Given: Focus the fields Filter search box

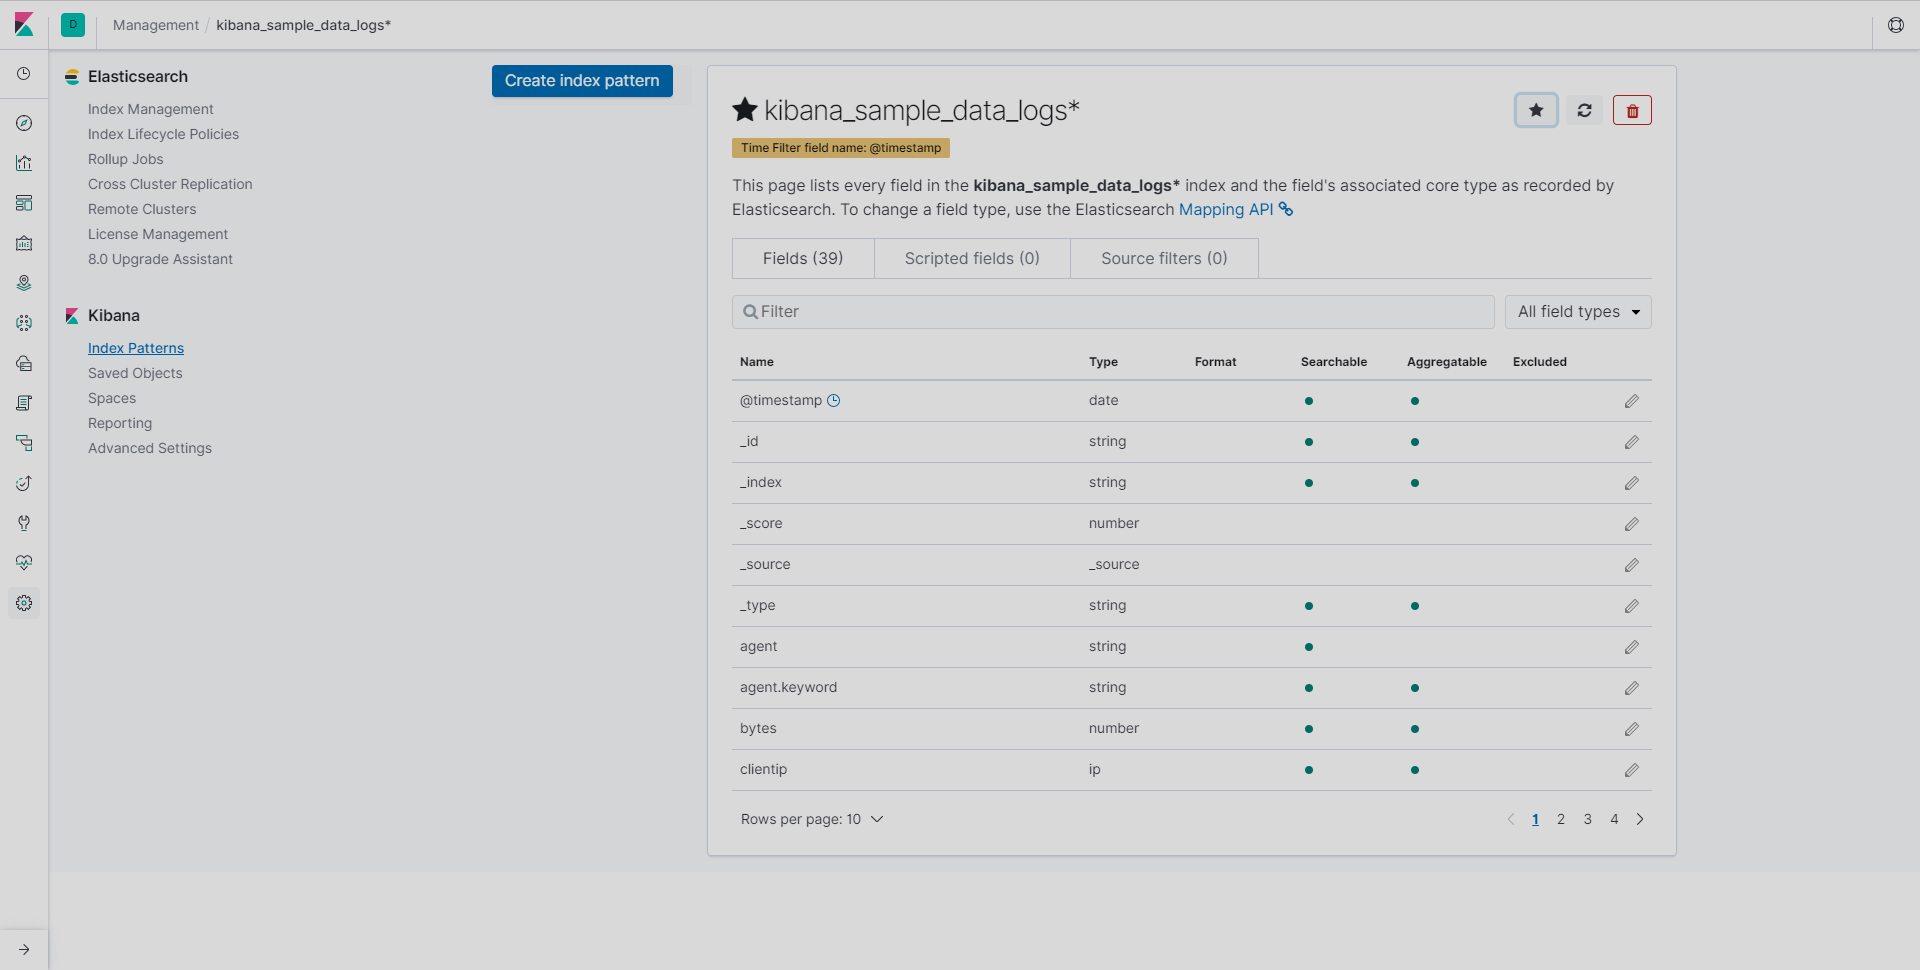Looking at the screenshot, I should click(x=1112, y=312).
